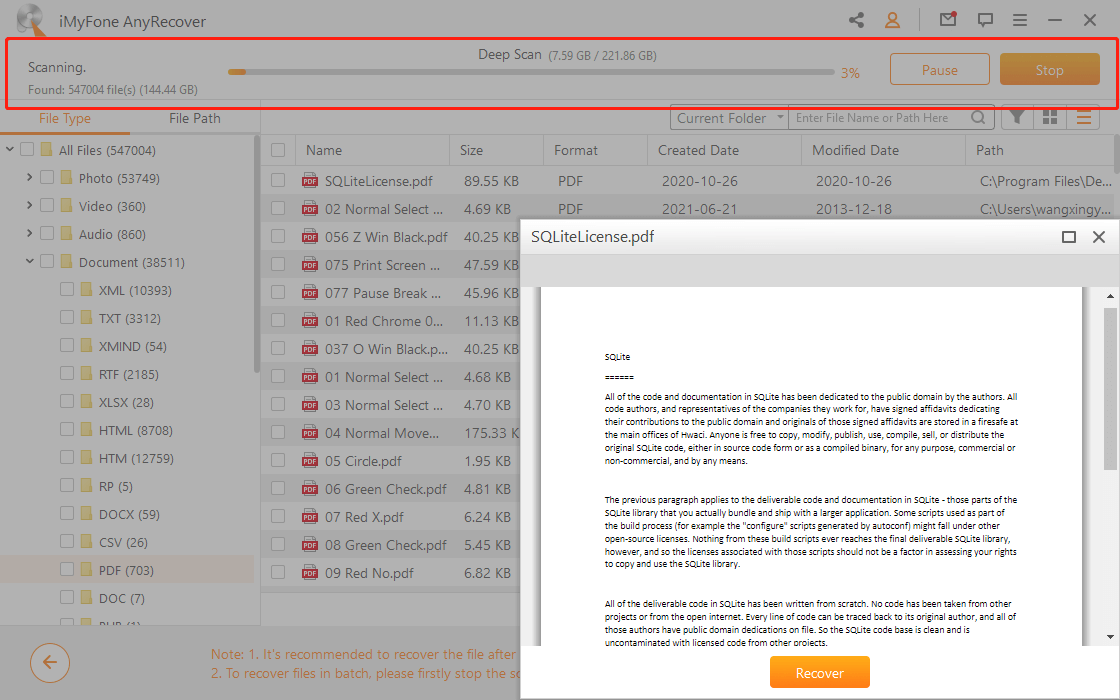Collapse the Document tree node
The width and height of the screenshot is (1120, 700).
29,261
